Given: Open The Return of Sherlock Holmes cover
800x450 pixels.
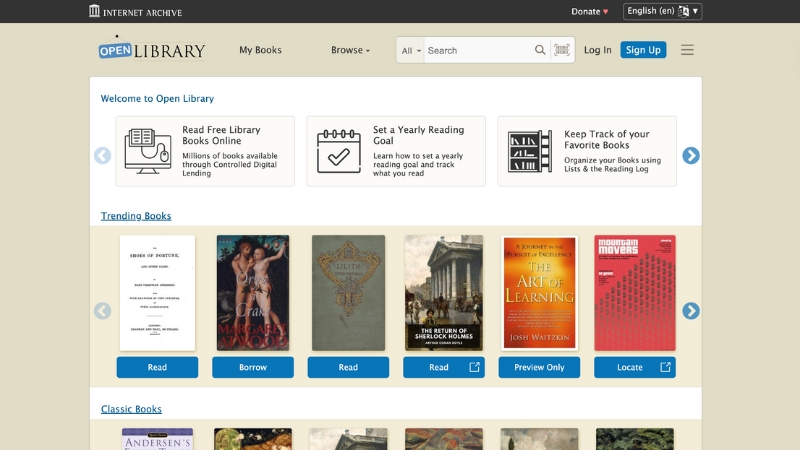Looking at the screenshot, I should pyautogui.click(x=444, y=293).
